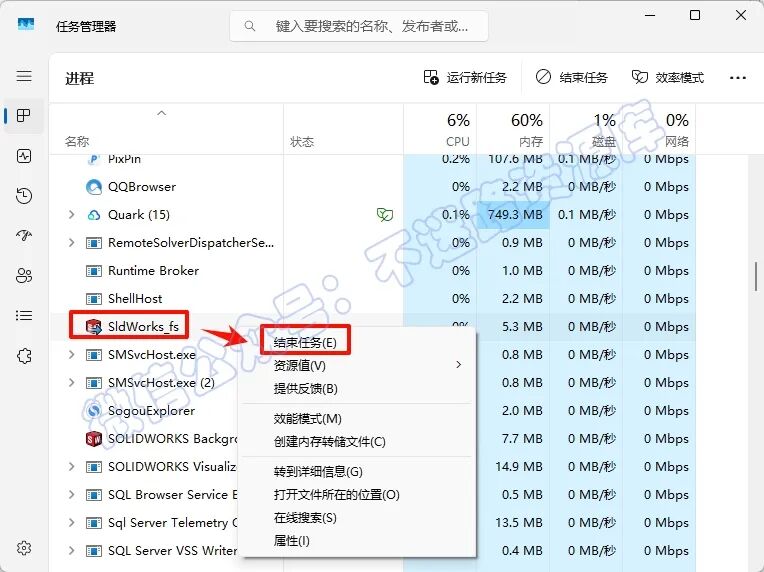Click the SogouExplorer process icon
The width and height of the screenshot is (764, 572).
click(94, 411)
